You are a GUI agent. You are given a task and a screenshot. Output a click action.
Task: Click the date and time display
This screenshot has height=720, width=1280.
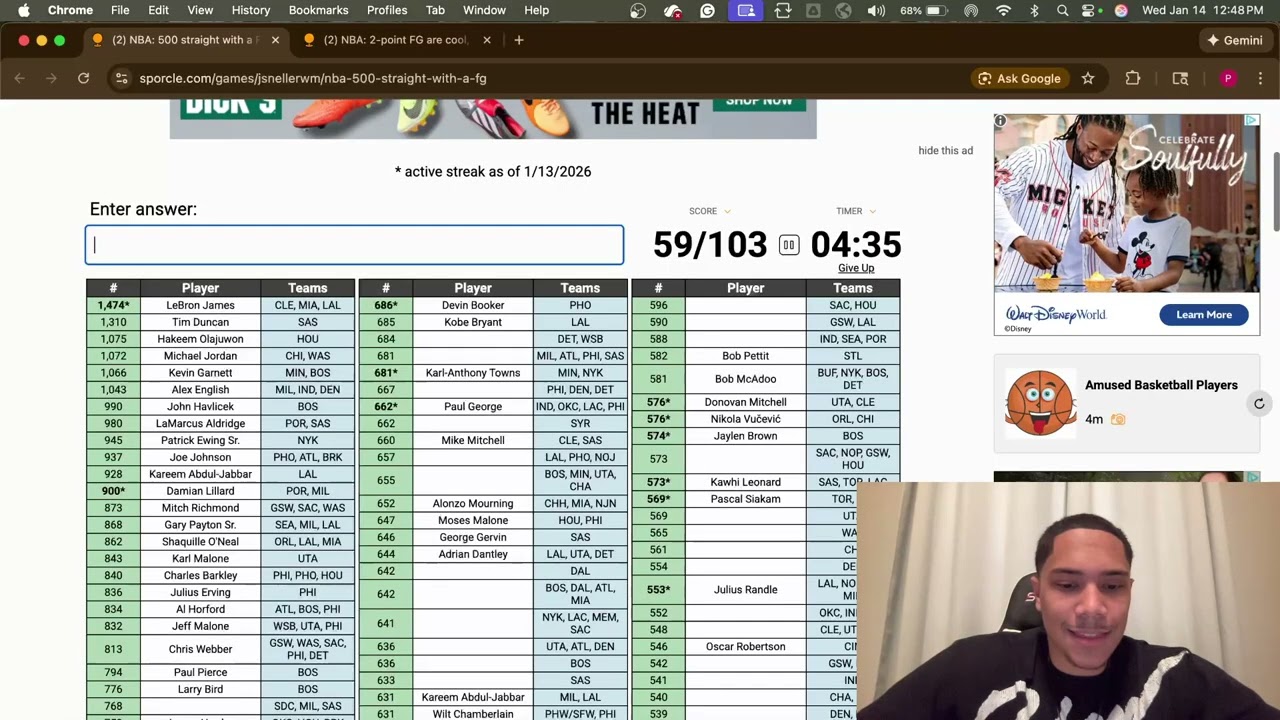coord(1202,10)
